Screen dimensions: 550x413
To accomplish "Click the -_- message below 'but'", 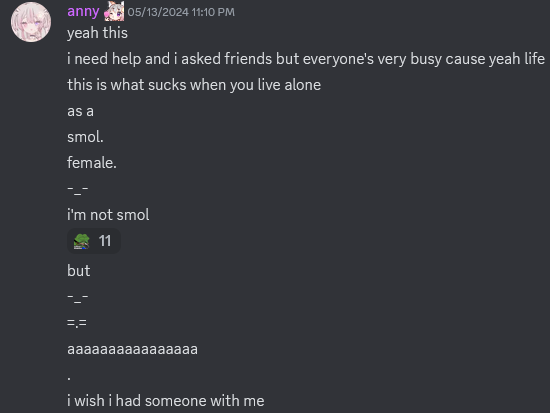I will [78, 298].
